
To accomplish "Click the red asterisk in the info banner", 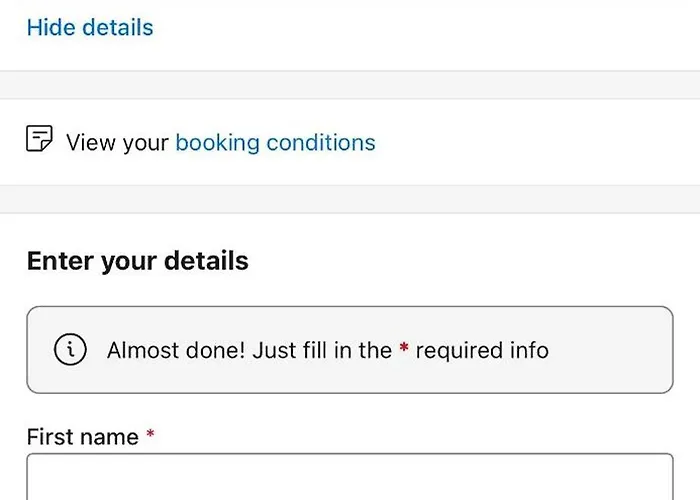I will click(404, 350).
